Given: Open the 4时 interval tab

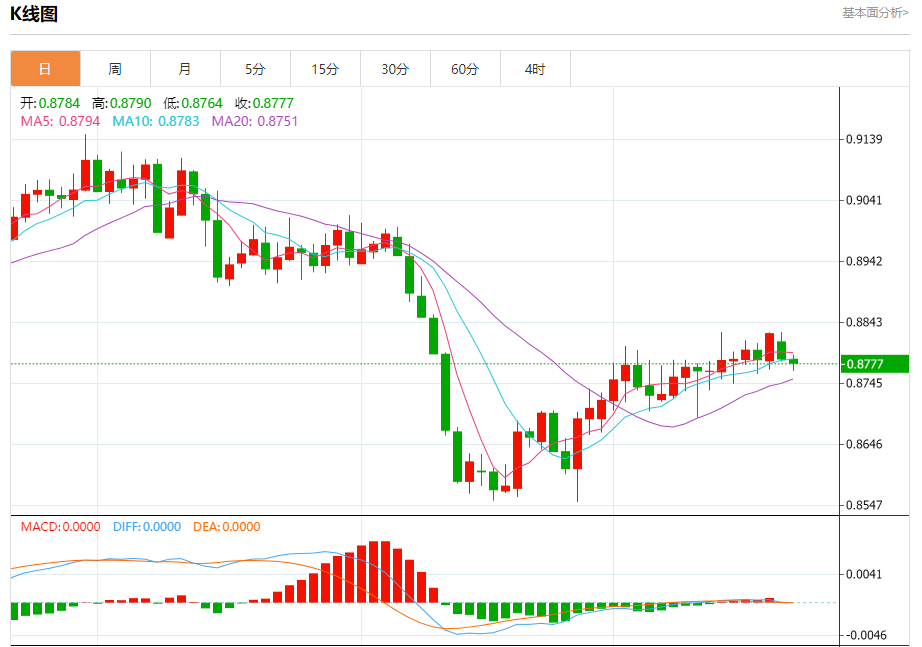Looking at the screenshot, I should (535, 69).
